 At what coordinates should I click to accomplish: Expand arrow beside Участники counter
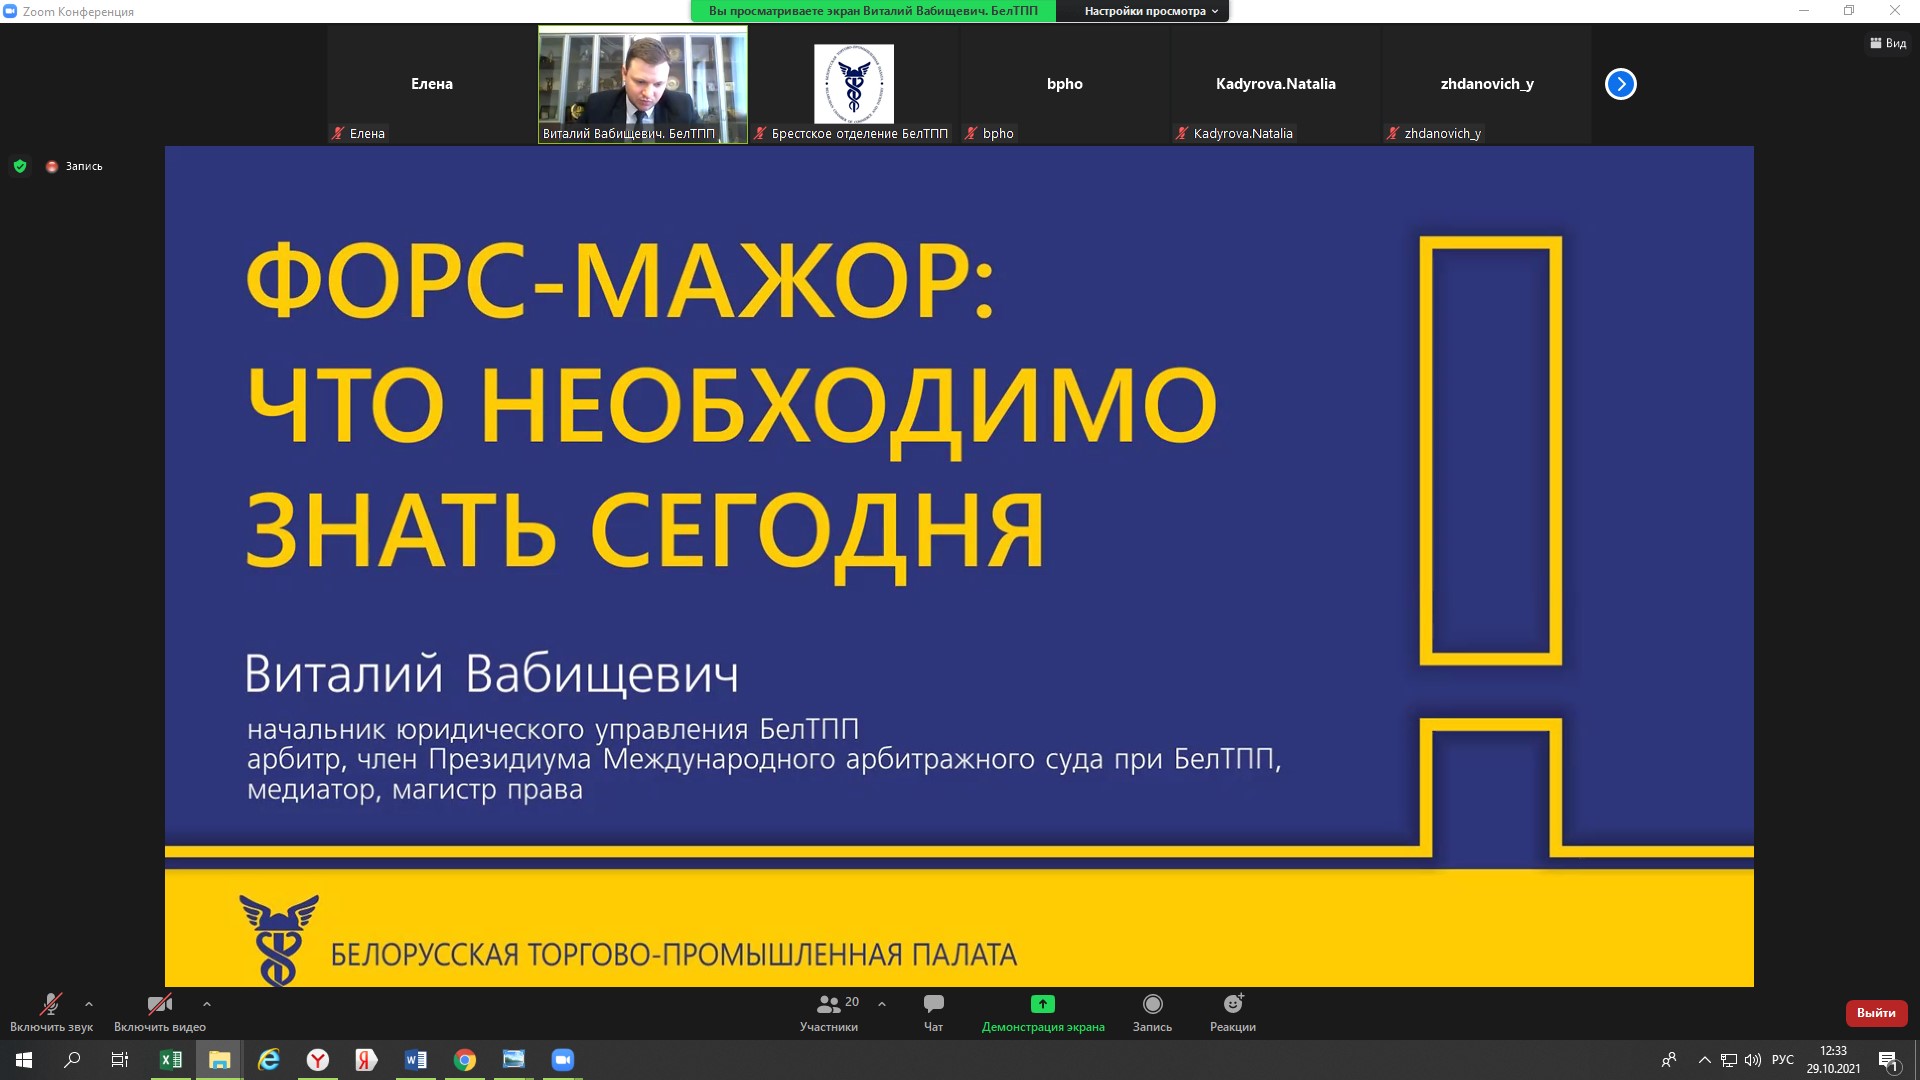882,1004
